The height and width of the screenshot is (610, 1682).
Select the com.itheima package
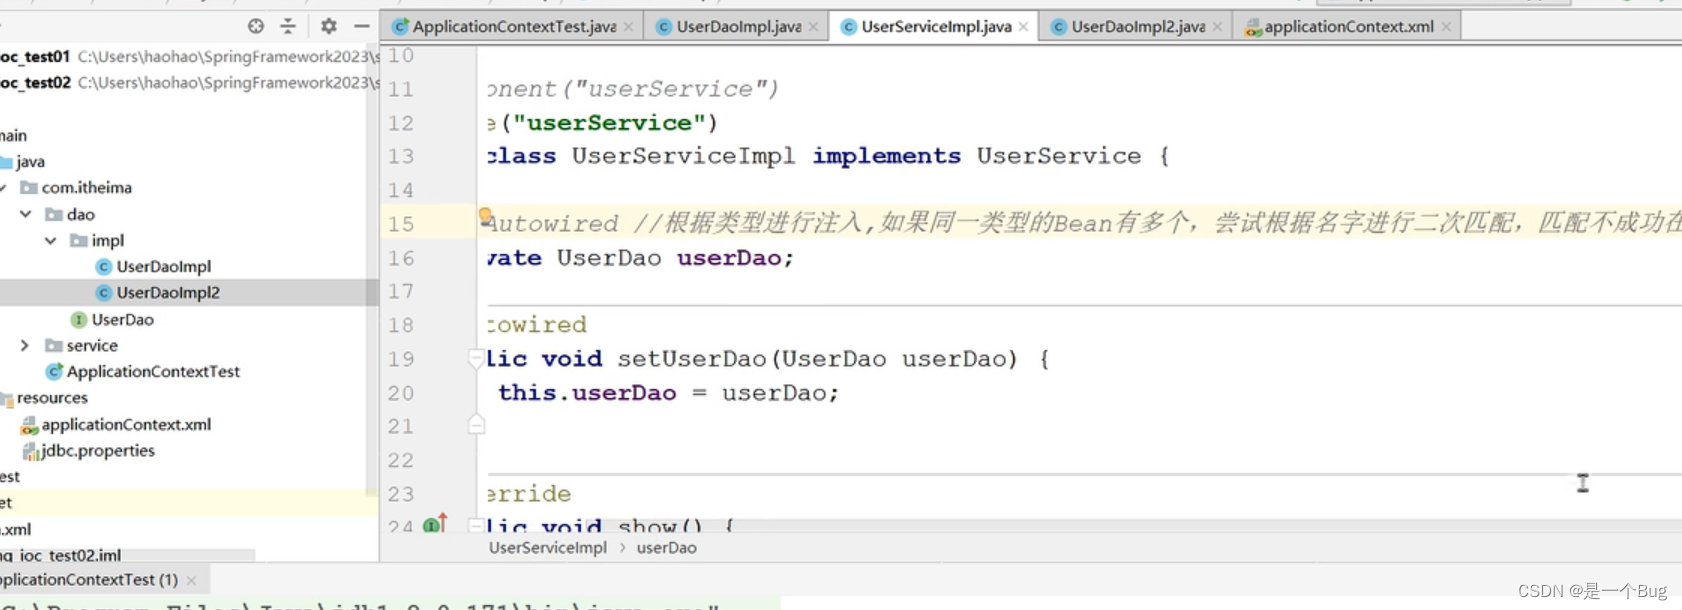tap(86, 188)
